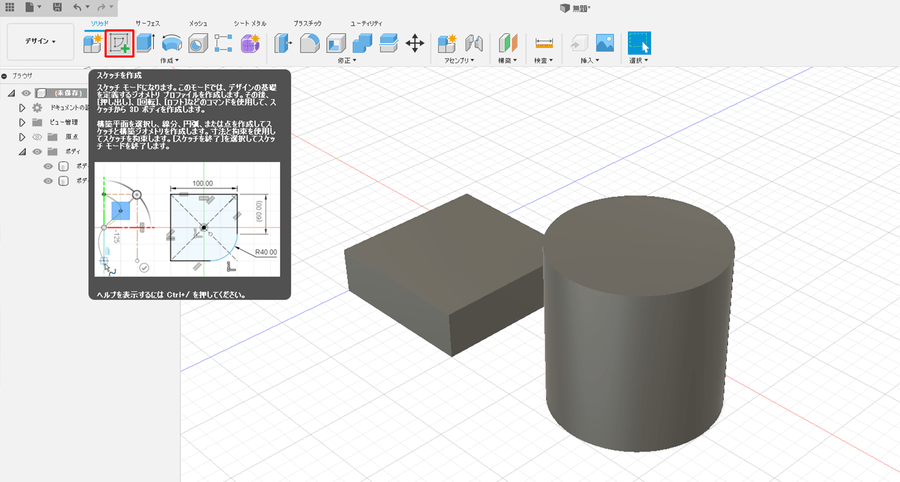
Task: Select the Combine tool
Action: (x=362, y=43)
